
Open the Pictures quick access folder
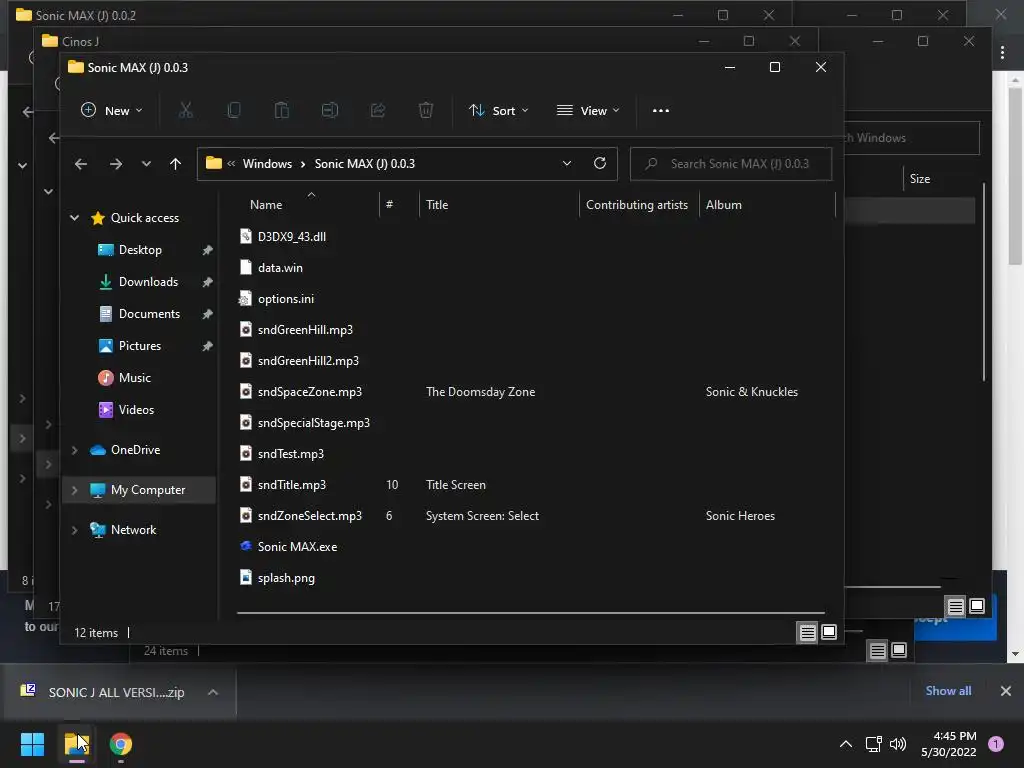tap(140, 345)
